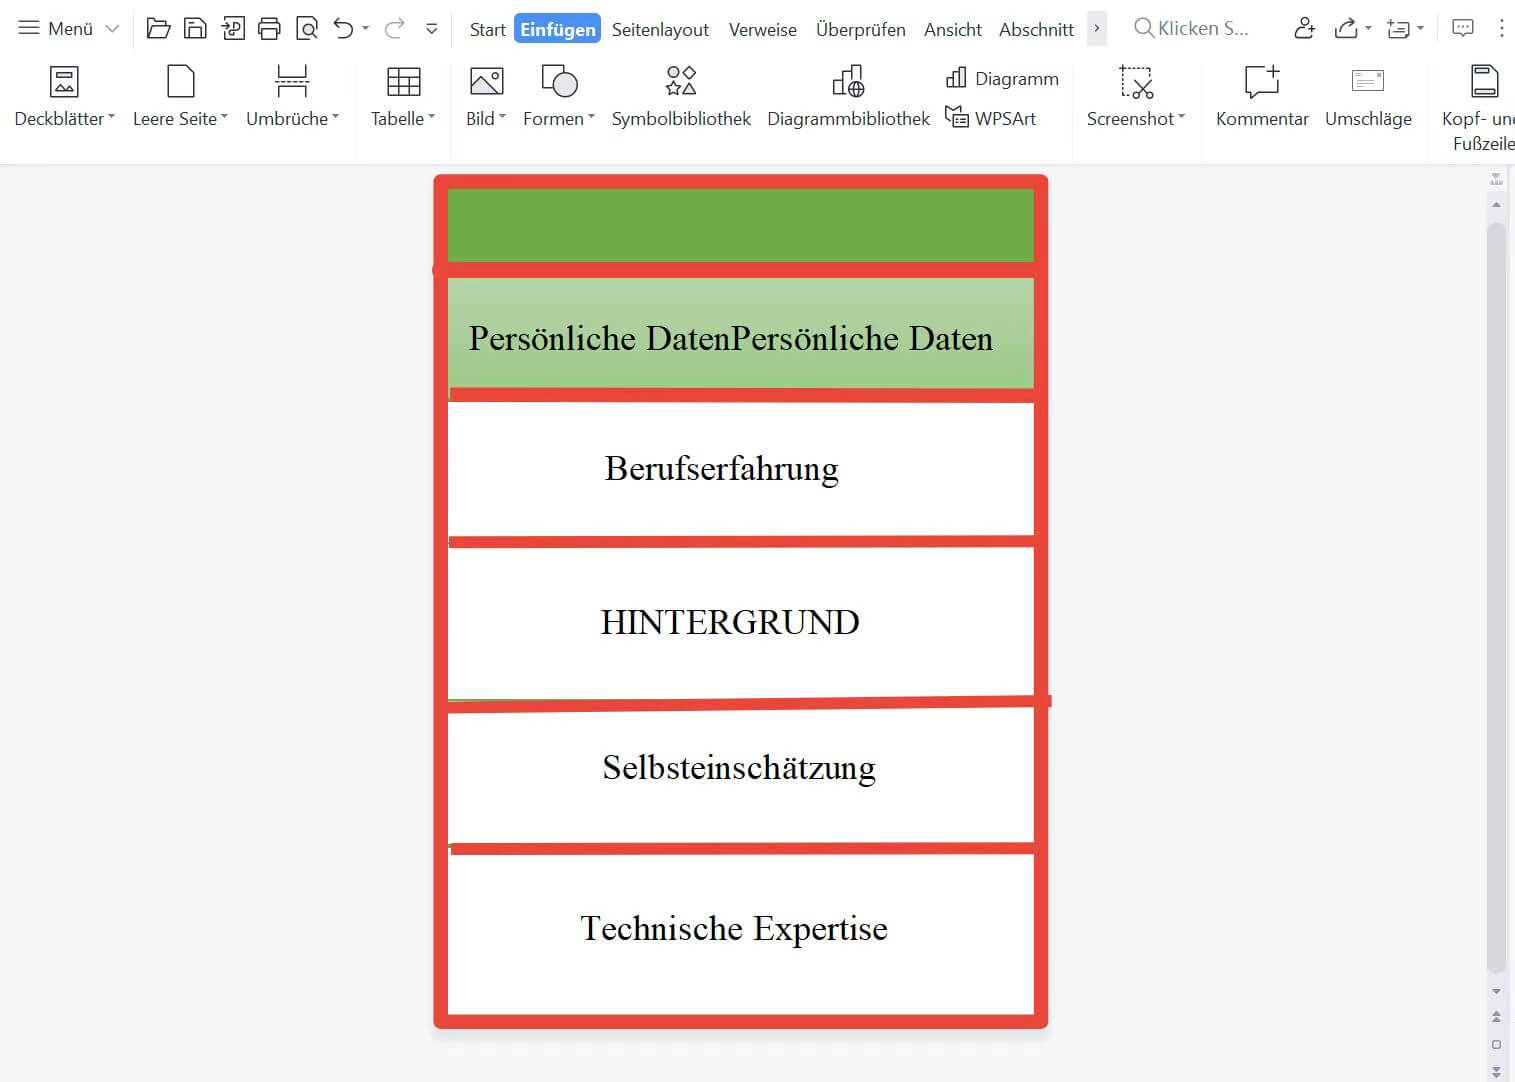
Task: Open the Abschnitt tab
Action: coord(1036,29)
